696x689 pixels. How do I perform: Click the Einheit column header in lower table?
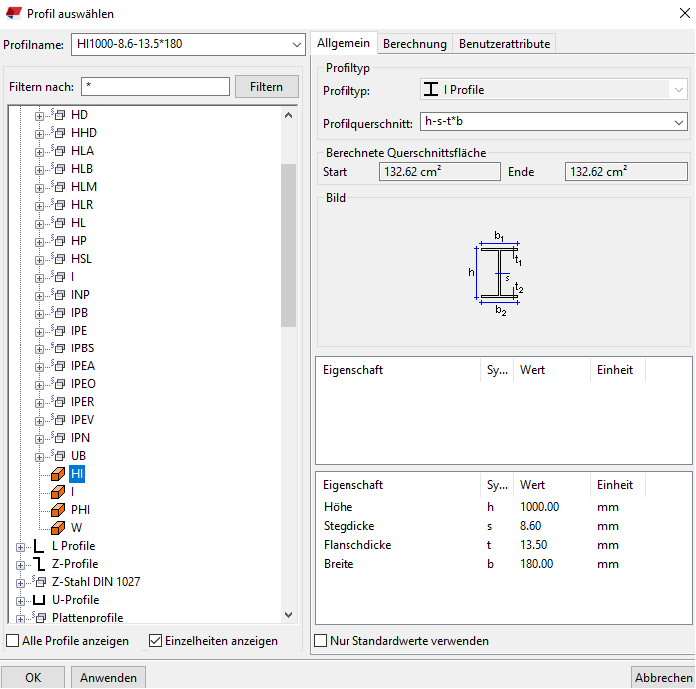click(618, 485)
